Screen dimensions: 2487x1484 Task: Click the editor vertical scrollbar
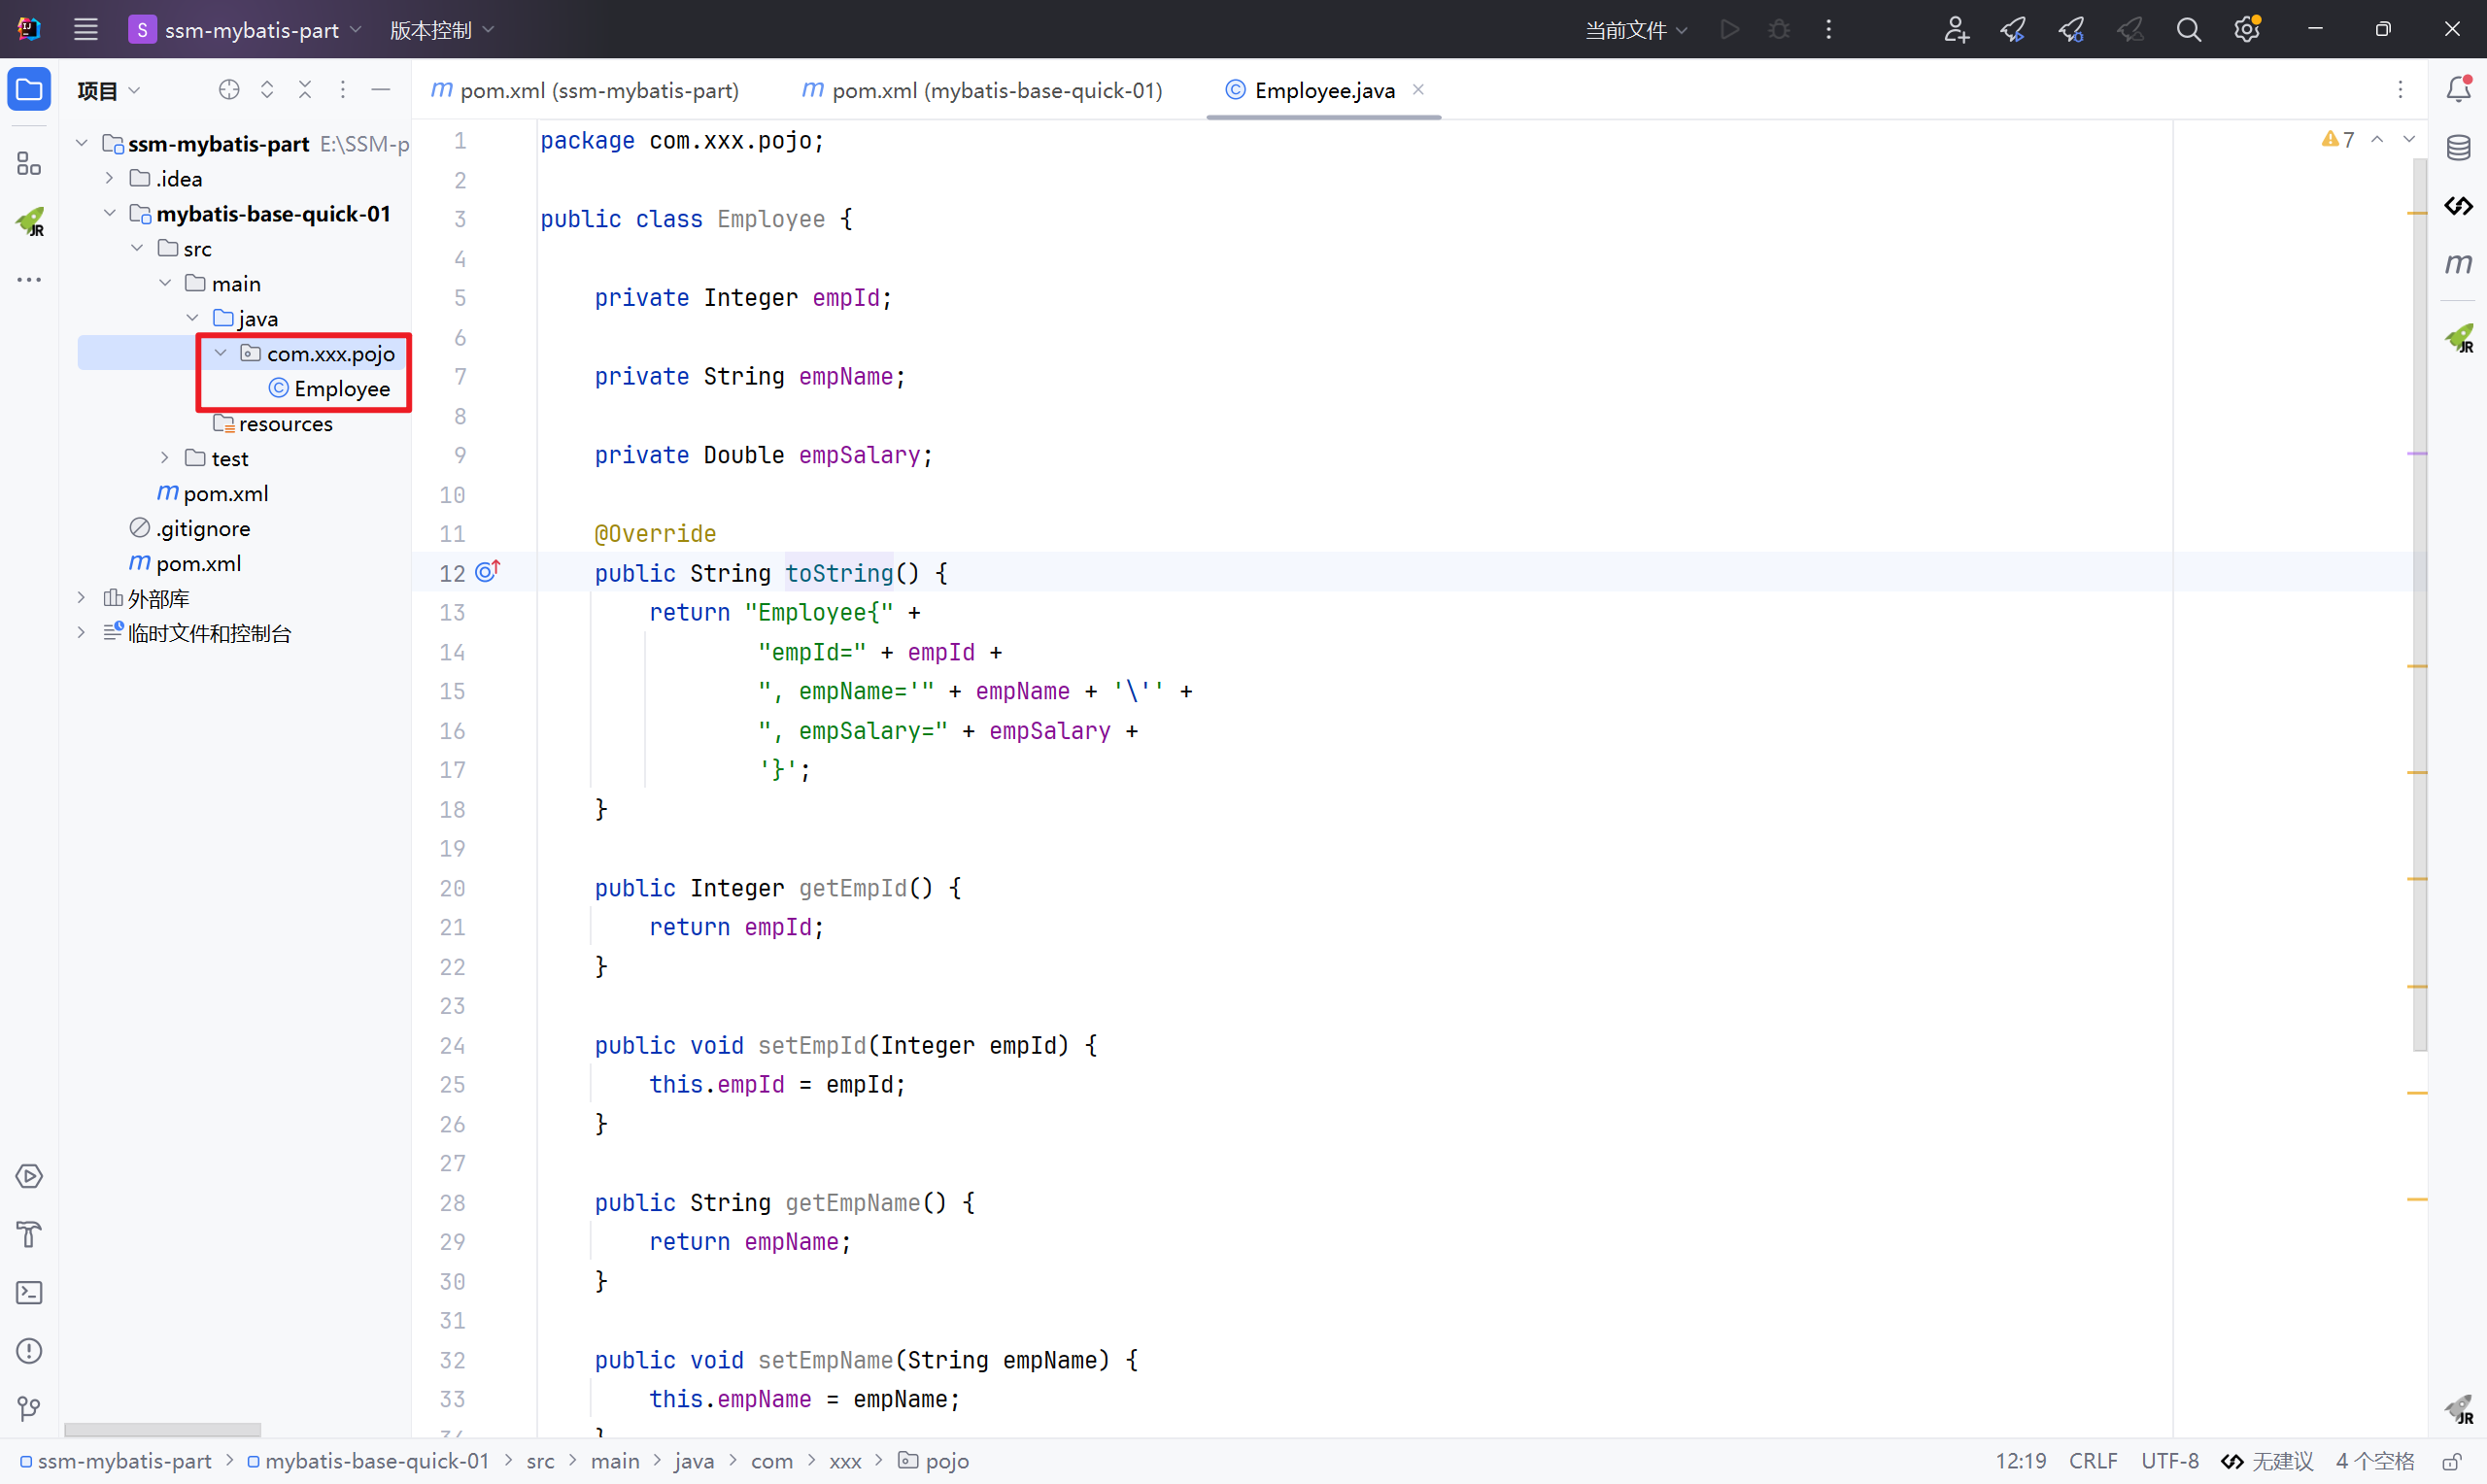coord(2419,600)
